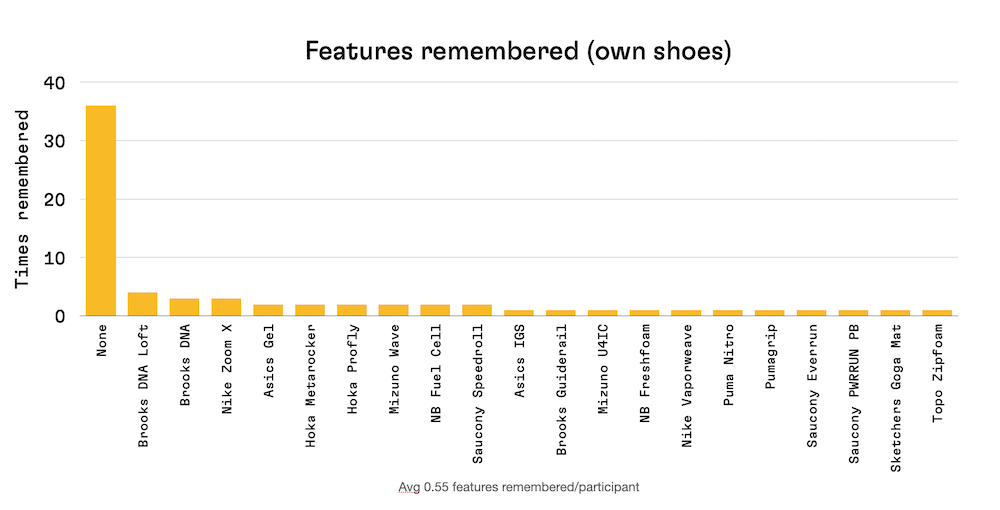Viewport: 1000px width, 510px height.
Task: Click the Brooks DNA bar
Action: coord(184,307)
